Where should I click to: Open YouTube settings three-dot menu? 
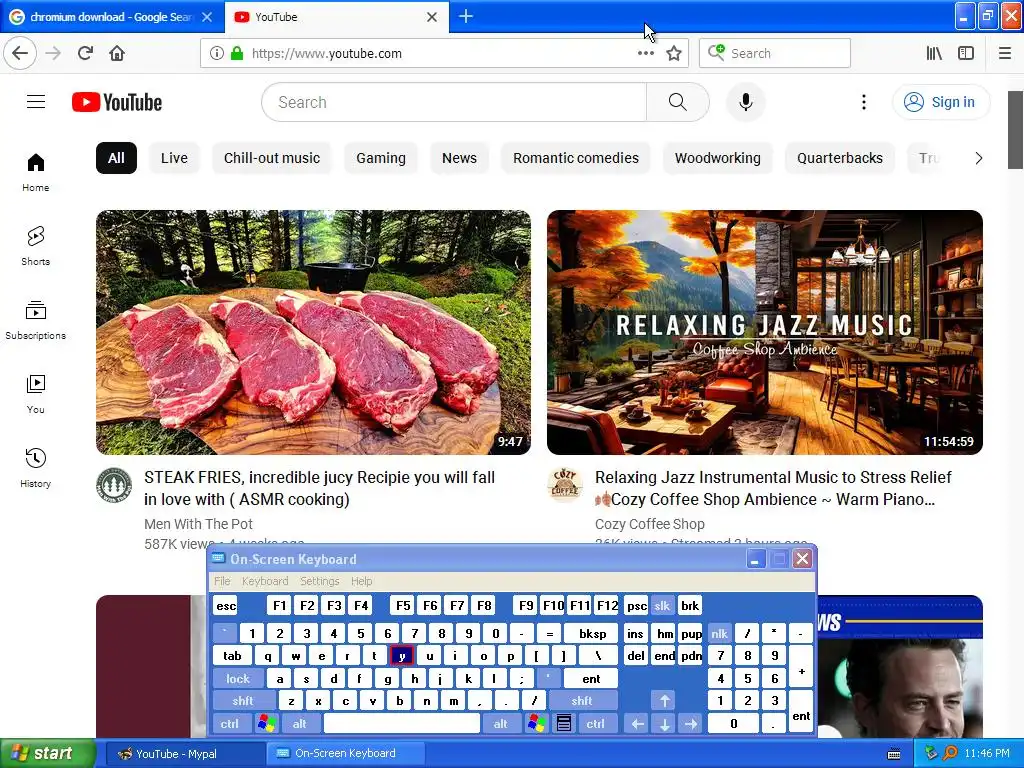(863, 102)
